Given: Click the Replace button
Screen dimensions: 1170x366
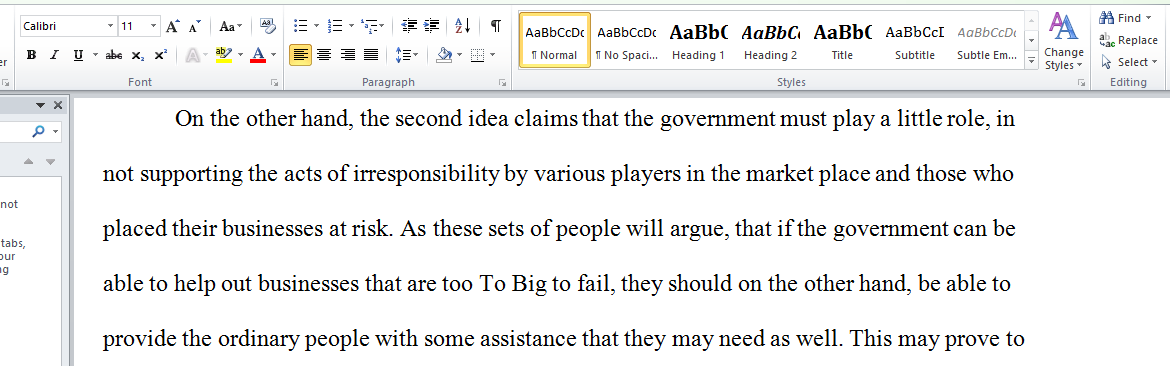Looking at the screenshot, I should pyautogui.click(x=1129, y=40).
